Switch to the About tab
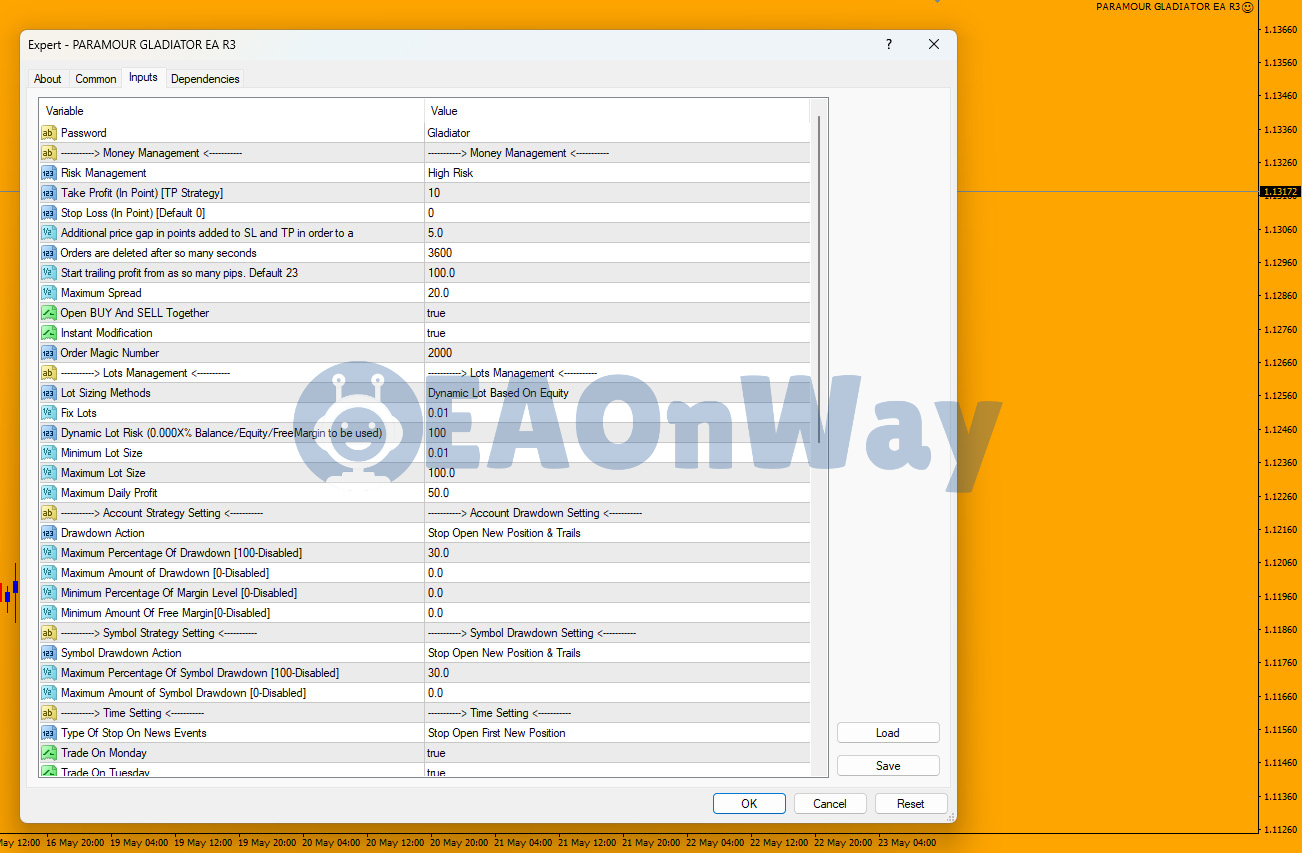 48,79
